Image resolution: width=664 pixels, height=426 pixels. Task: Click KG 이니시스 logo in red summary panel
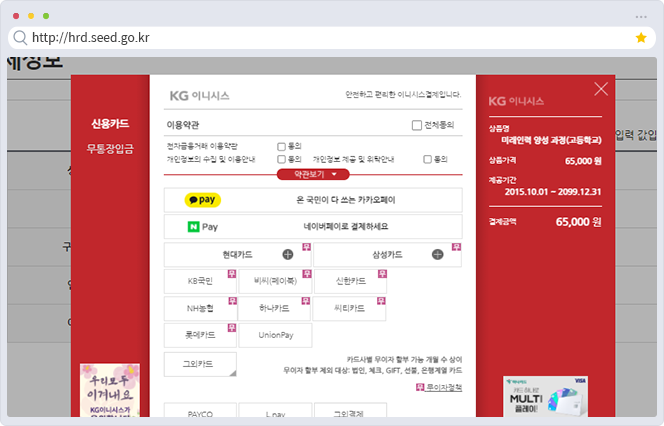[516, 101]
